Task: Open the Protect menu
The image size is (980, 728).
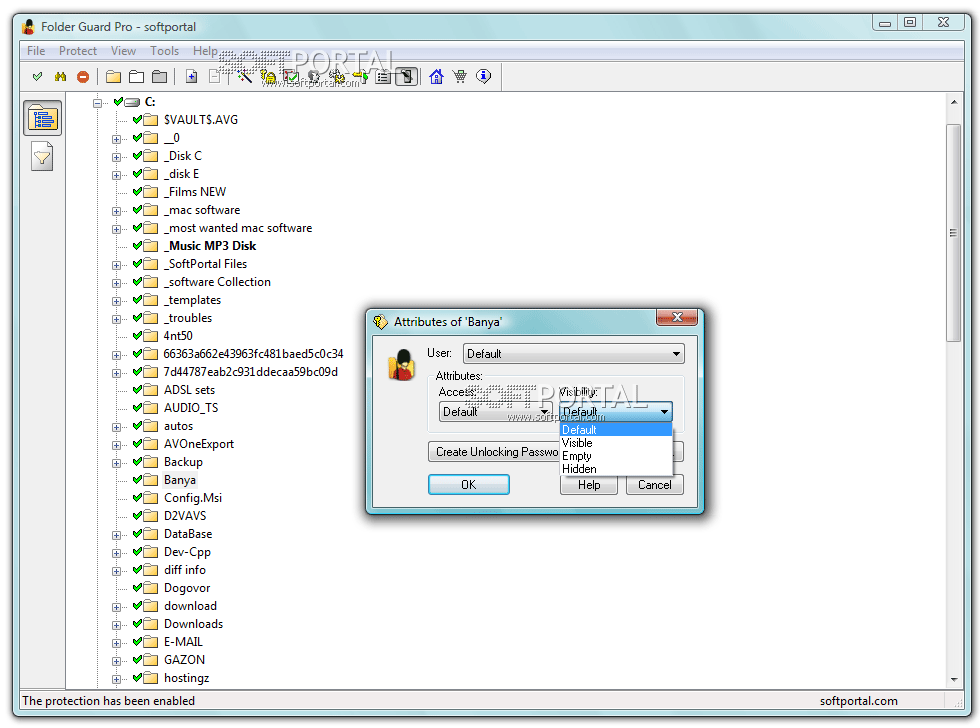Action: pyautogui.click(x=78, y=51)
